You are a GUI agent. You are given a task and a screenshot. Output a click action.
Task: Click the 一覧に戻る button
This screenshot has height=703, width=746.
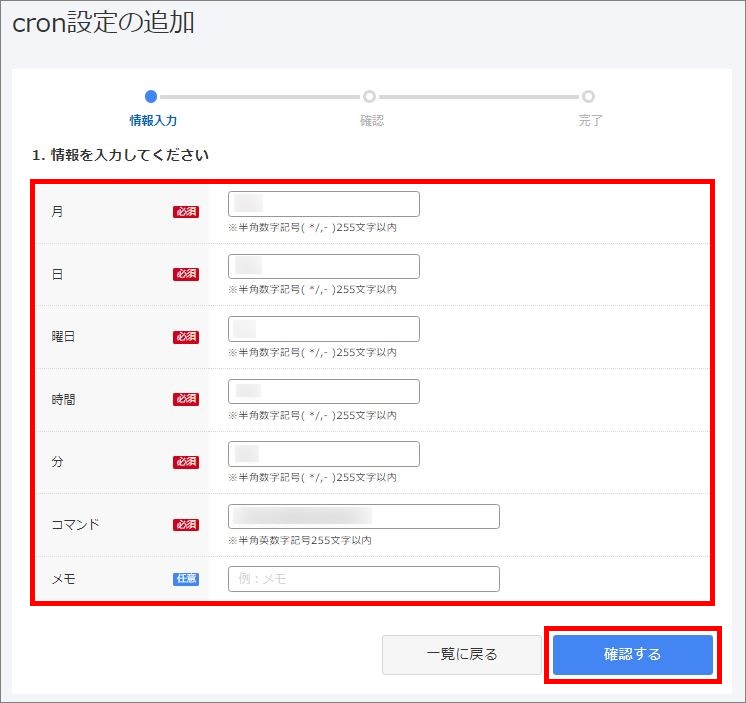coord(461,654)
